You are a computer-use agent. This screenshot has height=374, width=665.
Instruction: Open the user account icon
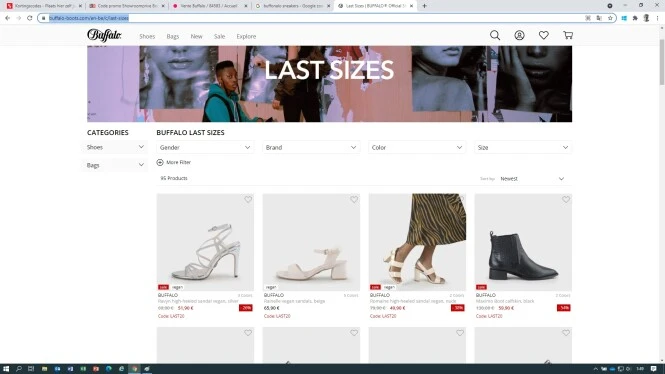[x=519, y=35]
